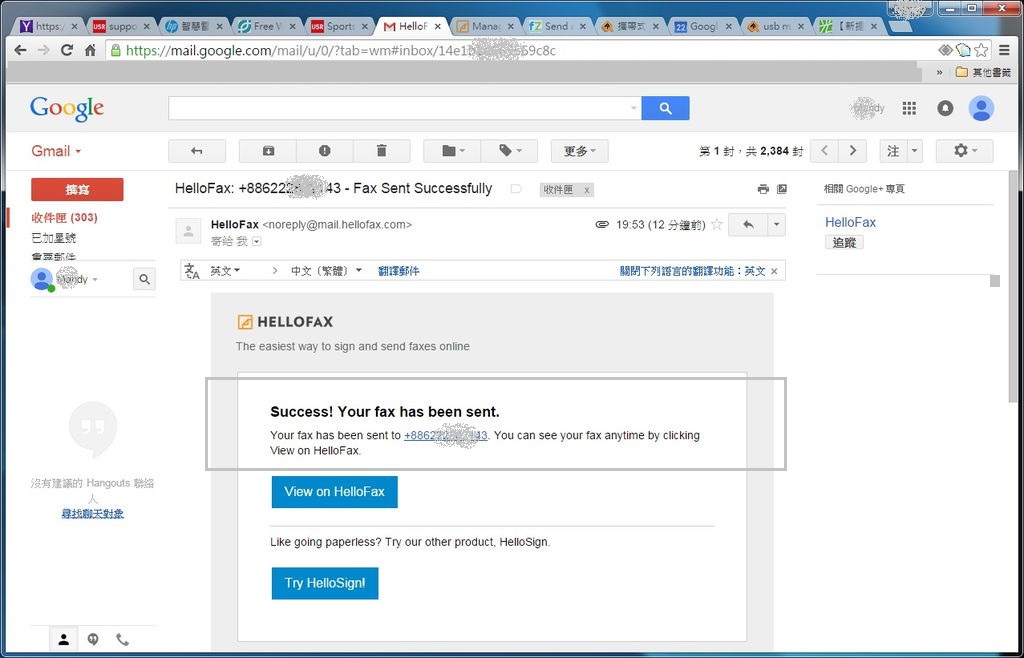Show hidden bookmarks with the chevron
The image size is (1024, 658).
939,72
